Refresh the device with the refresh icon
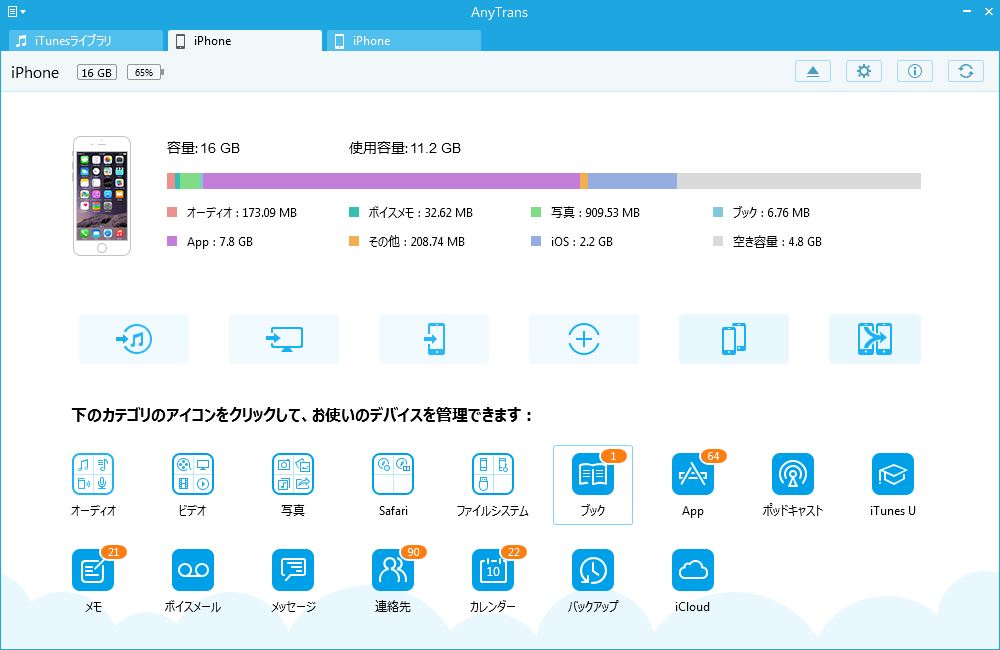The width and height of the screenshot is (1000, 650). click(x=966, y=71)
